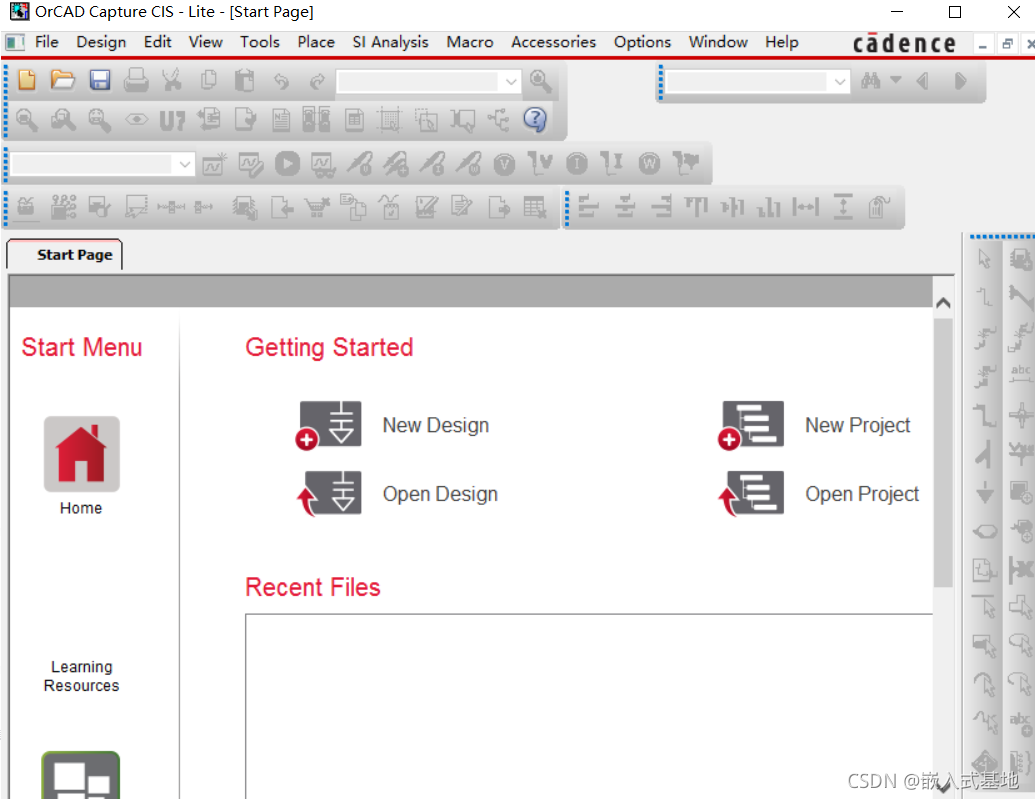Image resolution: width=1035 pixels, height=799 pixels.
Task: Click the Undo arrow icon
Action: [281, 81]
